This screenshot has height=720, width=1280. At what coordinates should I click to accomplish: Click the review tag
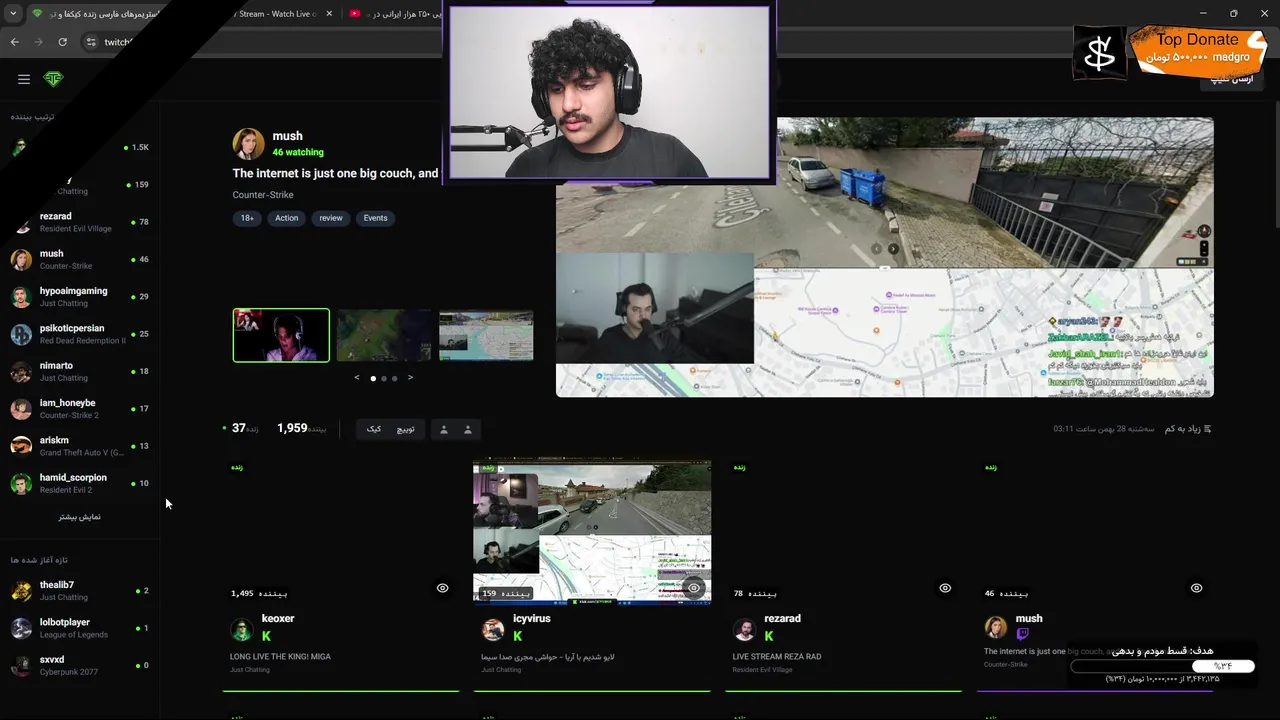click(x=331, y=218)
